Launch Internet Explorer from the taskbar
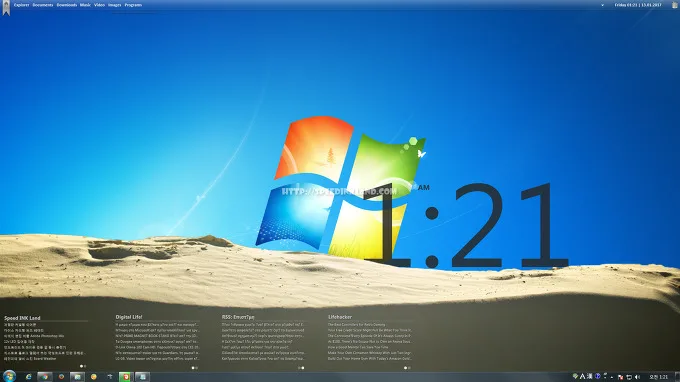The height and width of the screenshot is (382, 680). [x=29, y=377]
